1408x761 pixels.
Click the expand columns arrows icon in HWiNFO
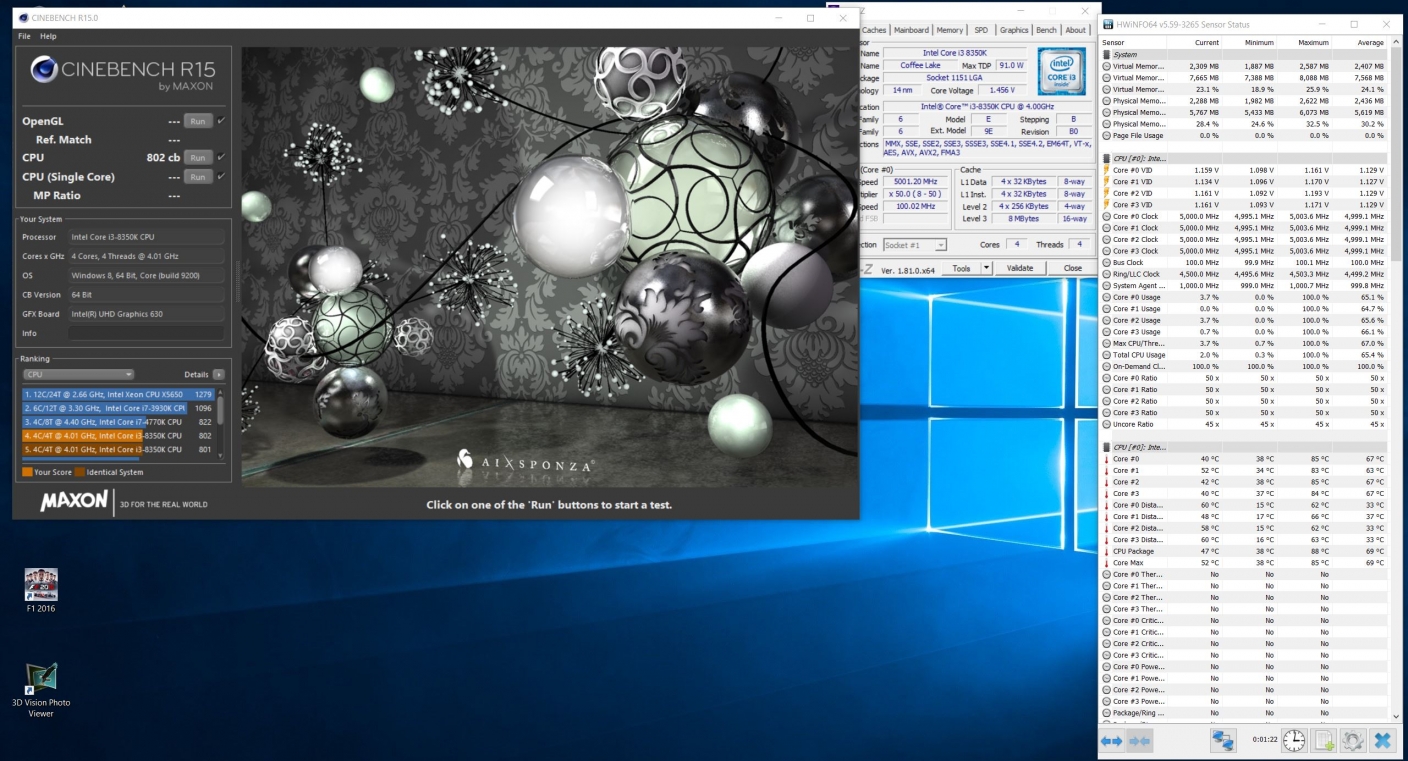point(1111,741)
